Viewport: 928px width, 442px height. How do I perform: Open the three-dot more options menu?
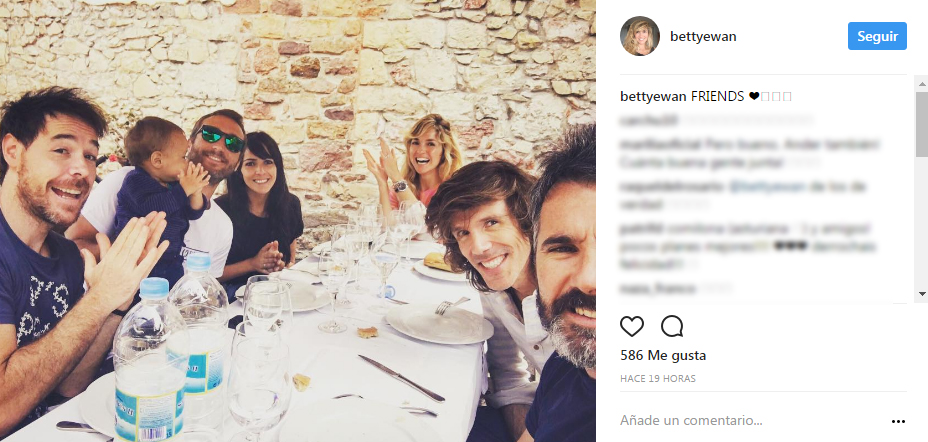[x=898, y=421]
